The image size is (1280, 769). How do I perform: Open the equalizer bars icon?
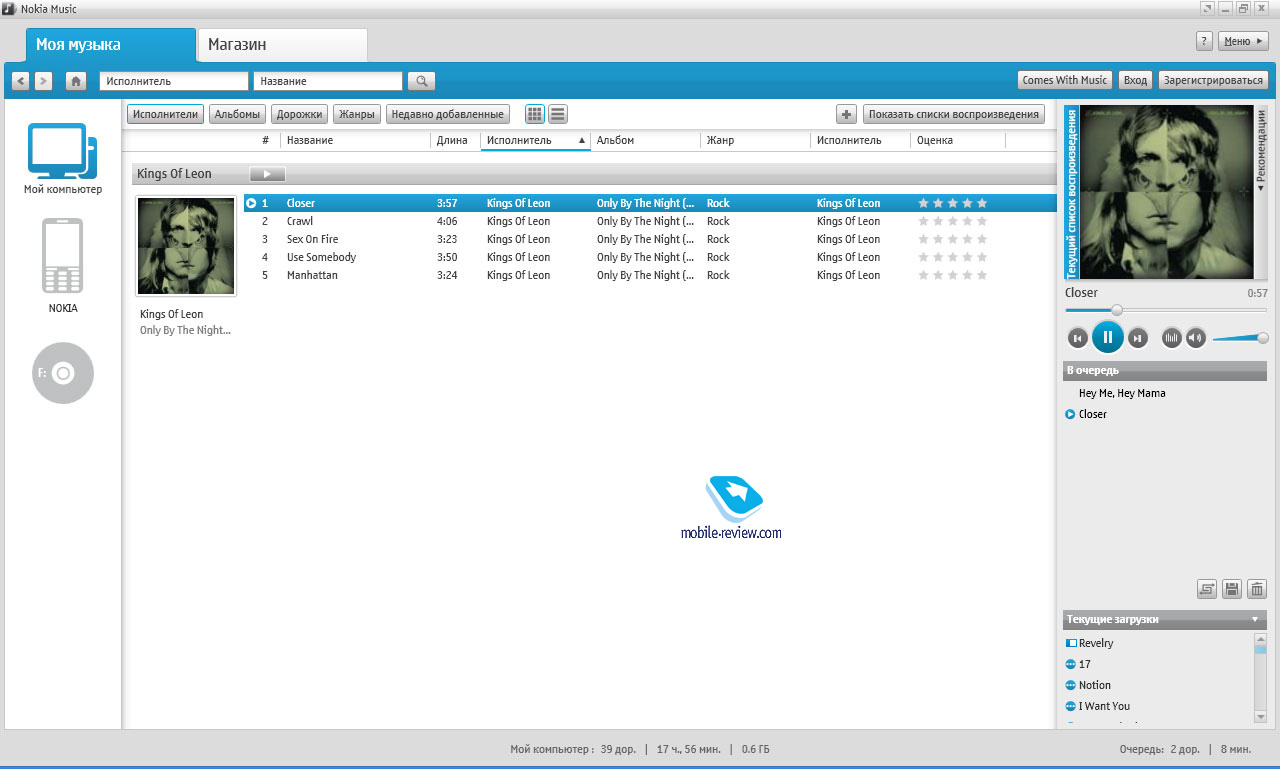point(1172,338)
